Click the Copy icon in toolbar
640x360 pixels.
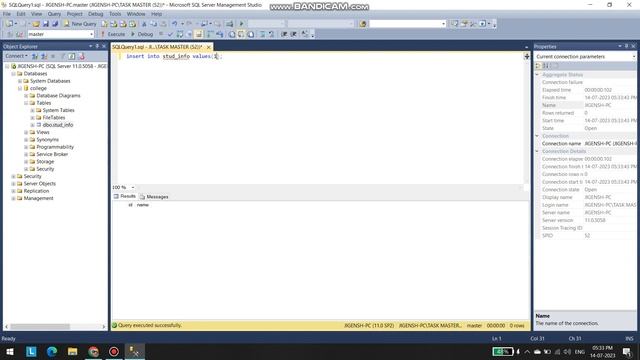[x=153, y=24]
